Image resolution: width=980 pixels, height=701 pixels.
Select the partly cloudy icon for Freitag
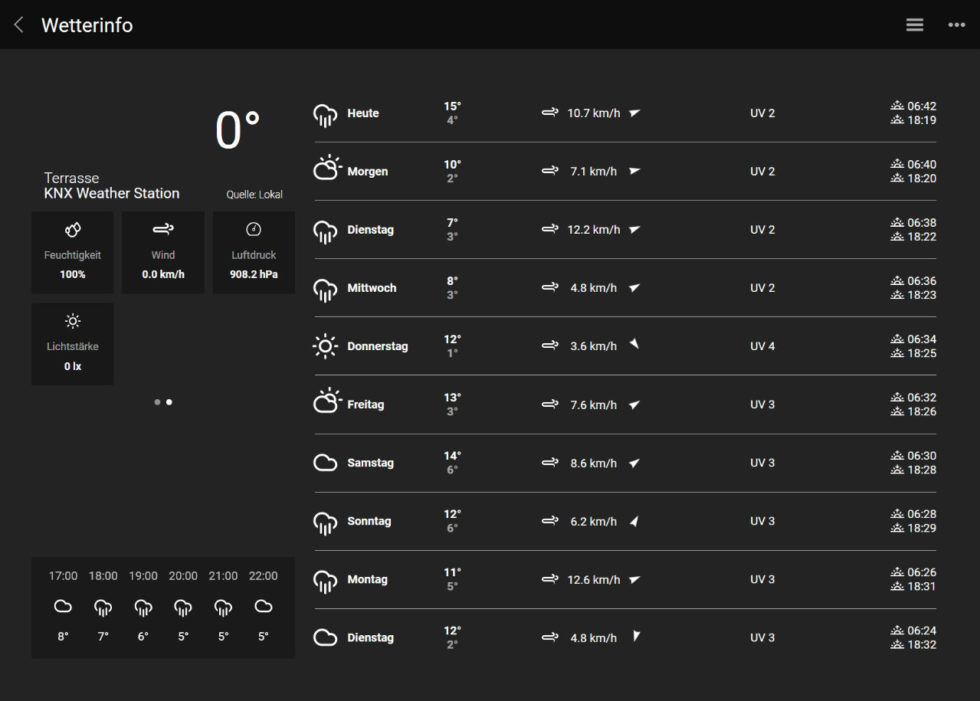(325, 403)
